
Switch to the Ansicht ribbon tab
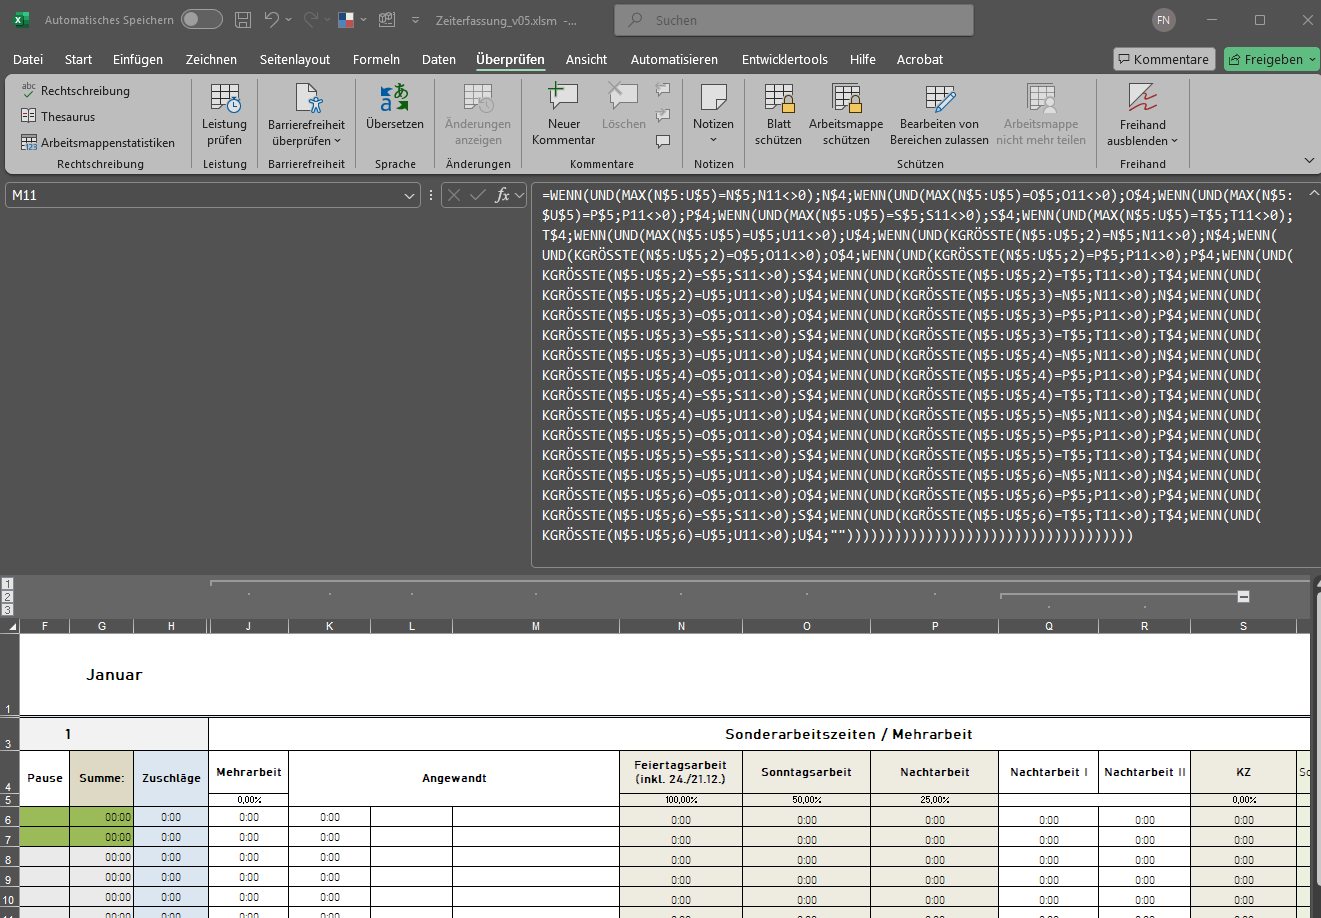(586, 60)
